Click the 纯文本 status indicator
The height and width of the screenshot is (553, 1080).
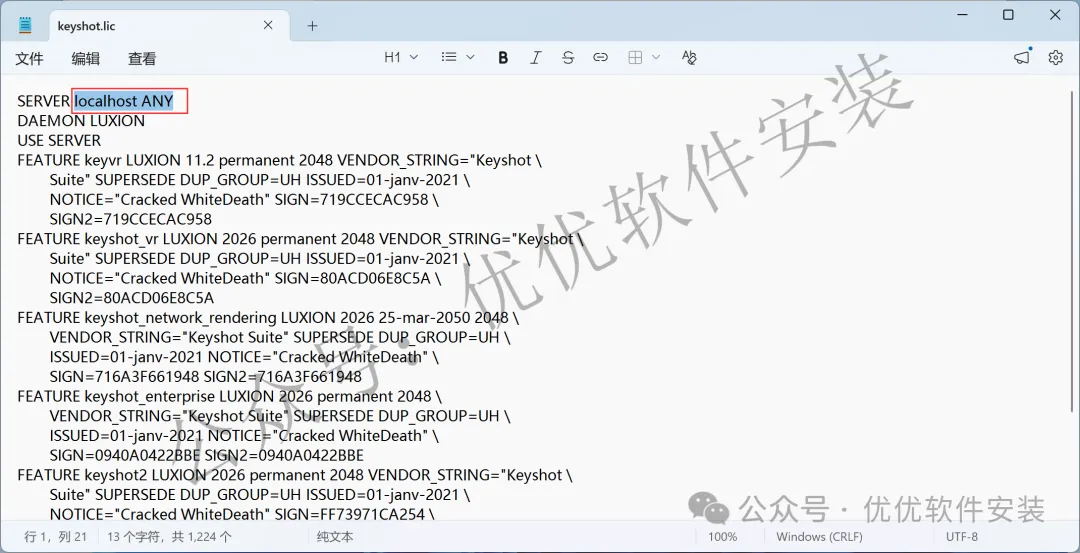coord(335,536)
